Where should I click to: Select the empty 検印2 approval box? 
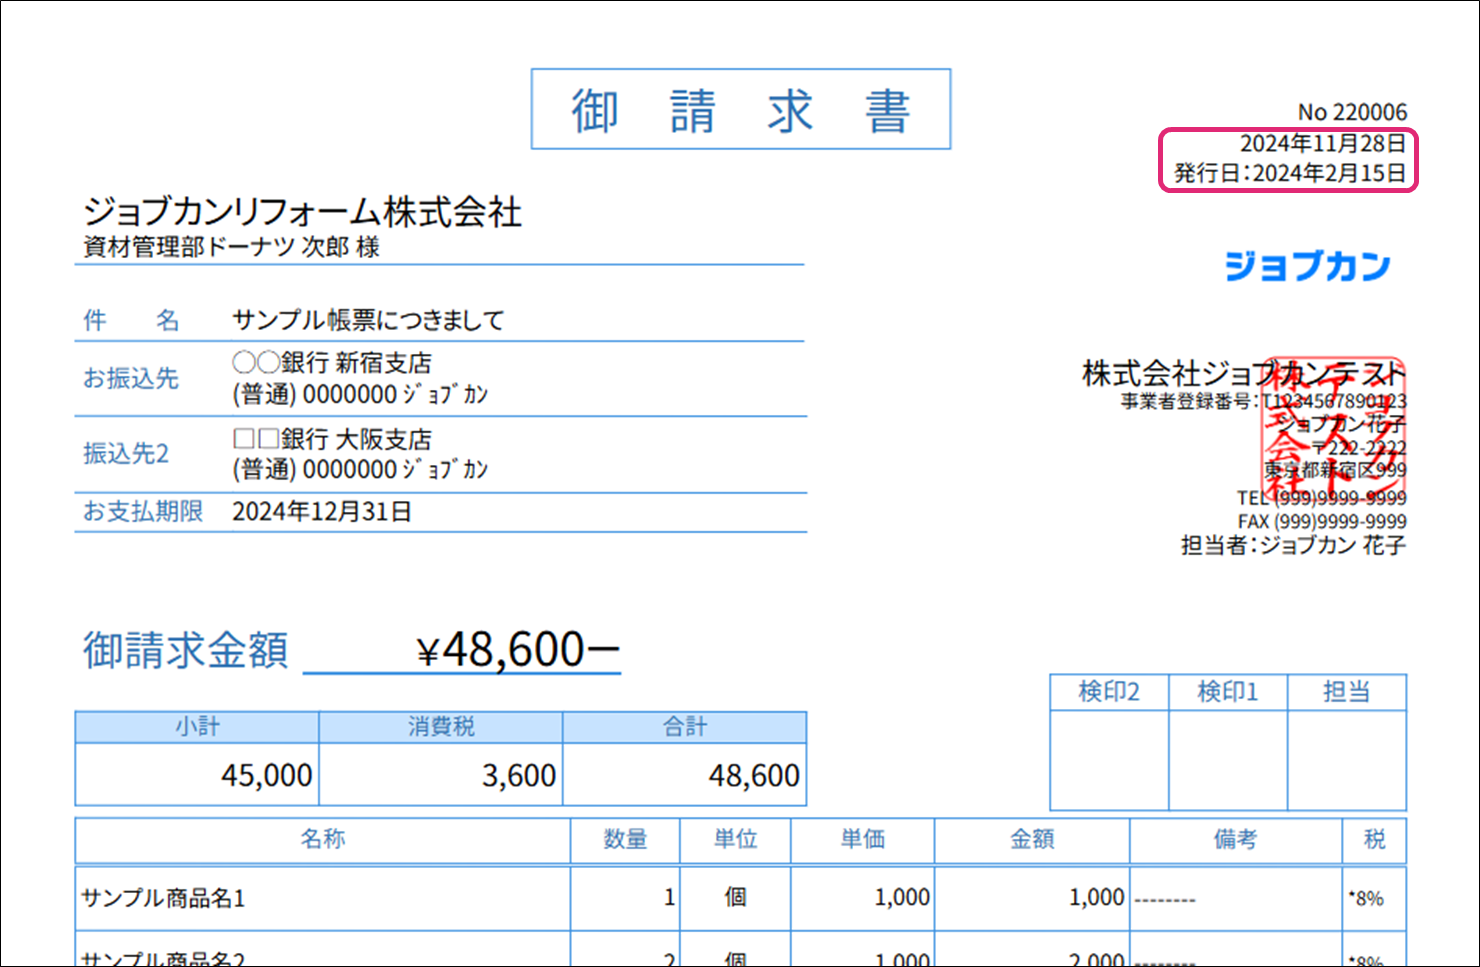(x=1109, y=759)
